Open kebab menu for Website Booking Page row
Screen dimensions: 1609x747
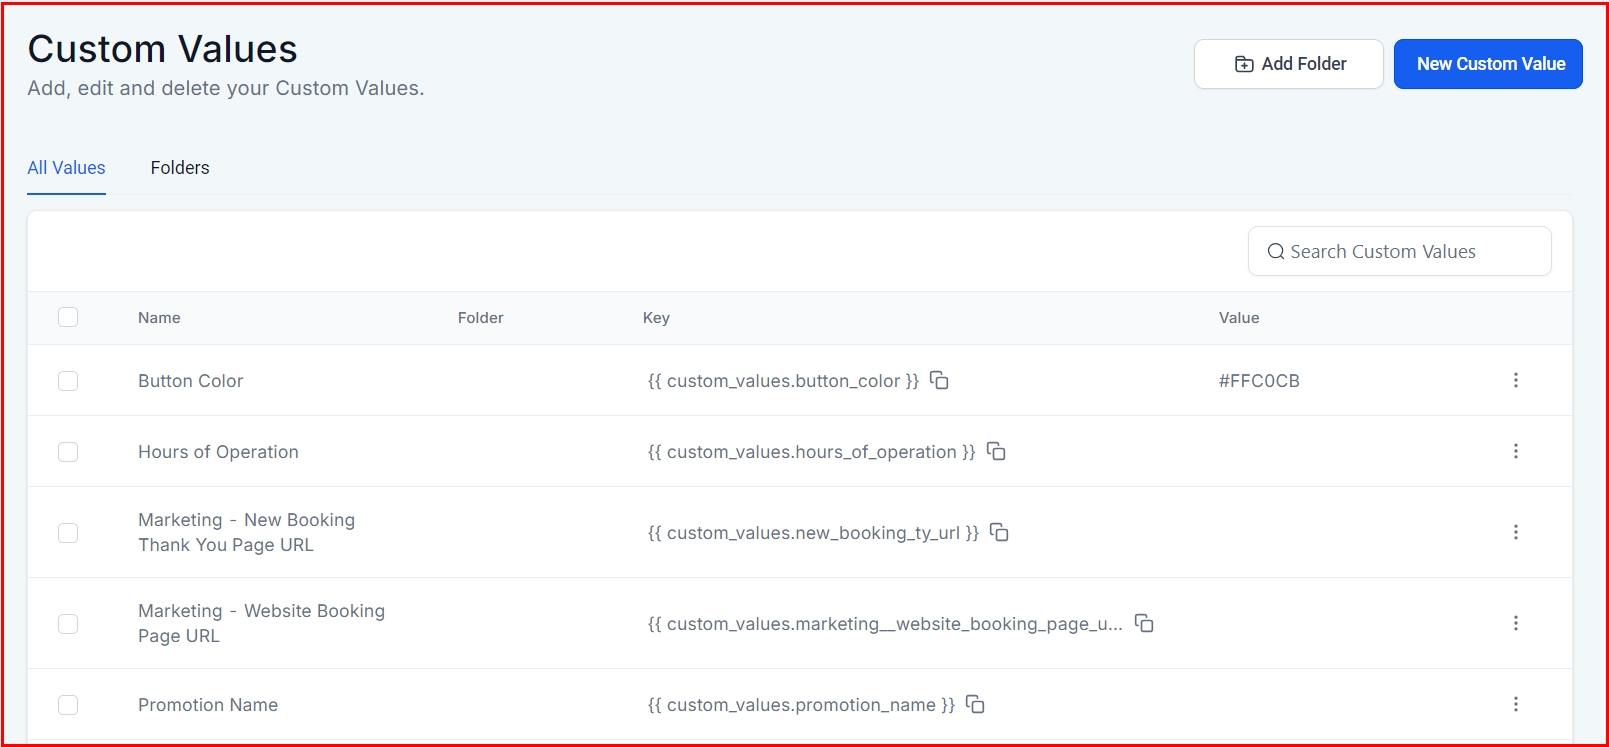click(1515, 623)
